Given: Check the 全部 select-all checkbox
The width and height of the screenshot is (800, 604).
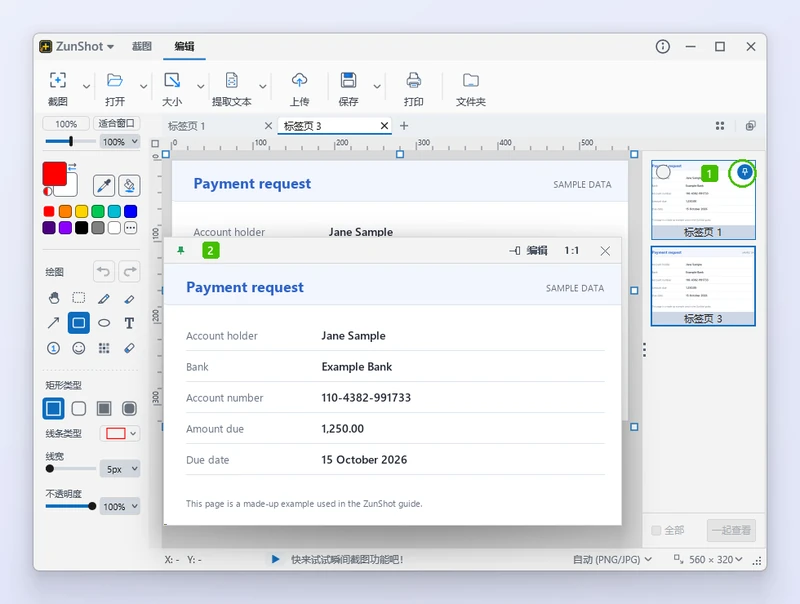Looking at the screenshot, I should click(x=656, y=531).
